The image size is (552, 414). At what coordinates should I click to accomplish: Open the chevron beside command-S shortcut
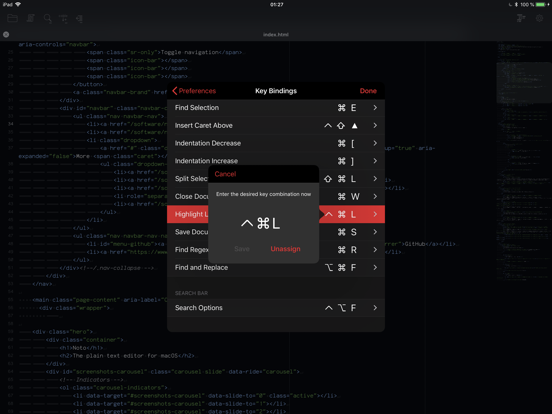pyautogui.click(x=375, y=232)
